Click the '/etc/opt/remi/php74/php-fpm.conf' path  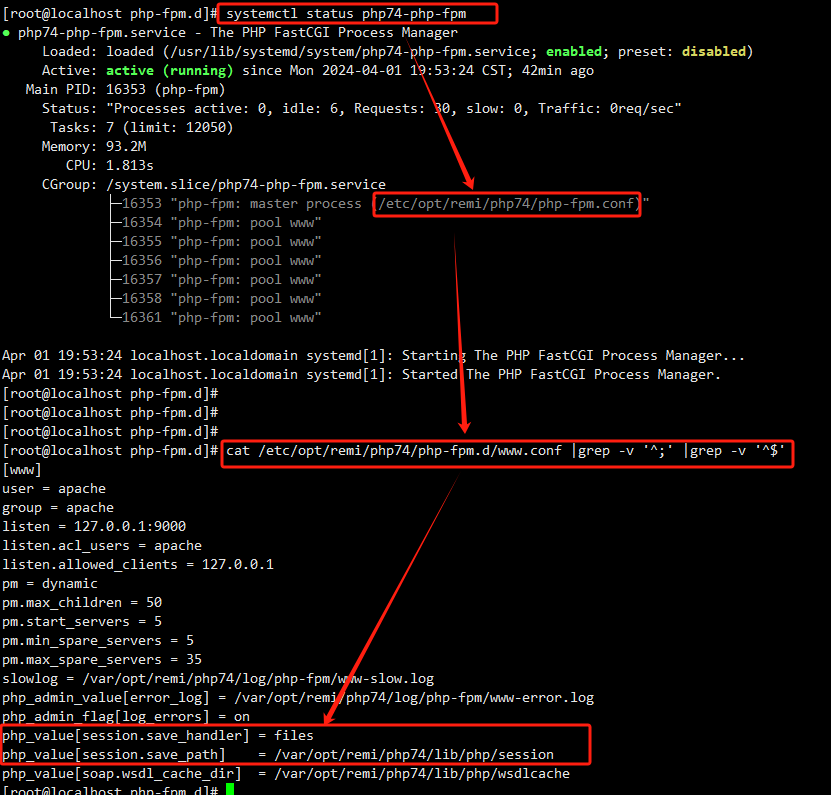[x=506, y=204]
